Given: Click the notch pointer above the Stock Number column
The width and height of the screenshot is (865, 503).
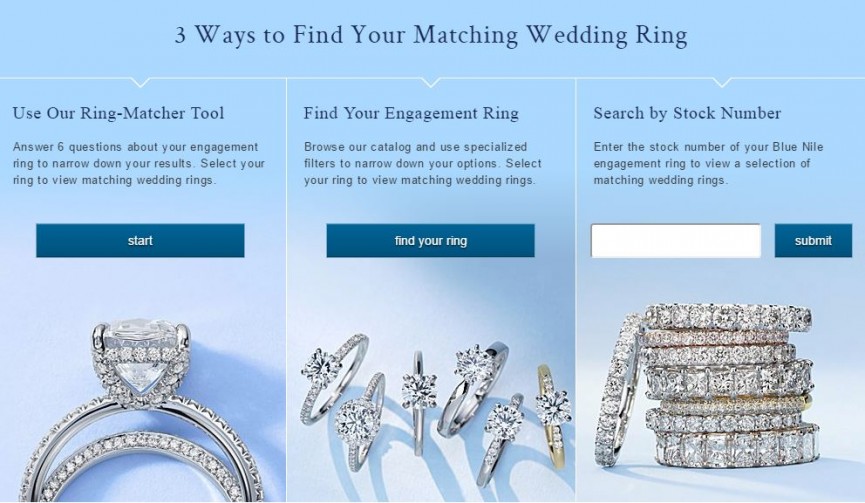Looking at the screenshot, I should click(722, 83).
